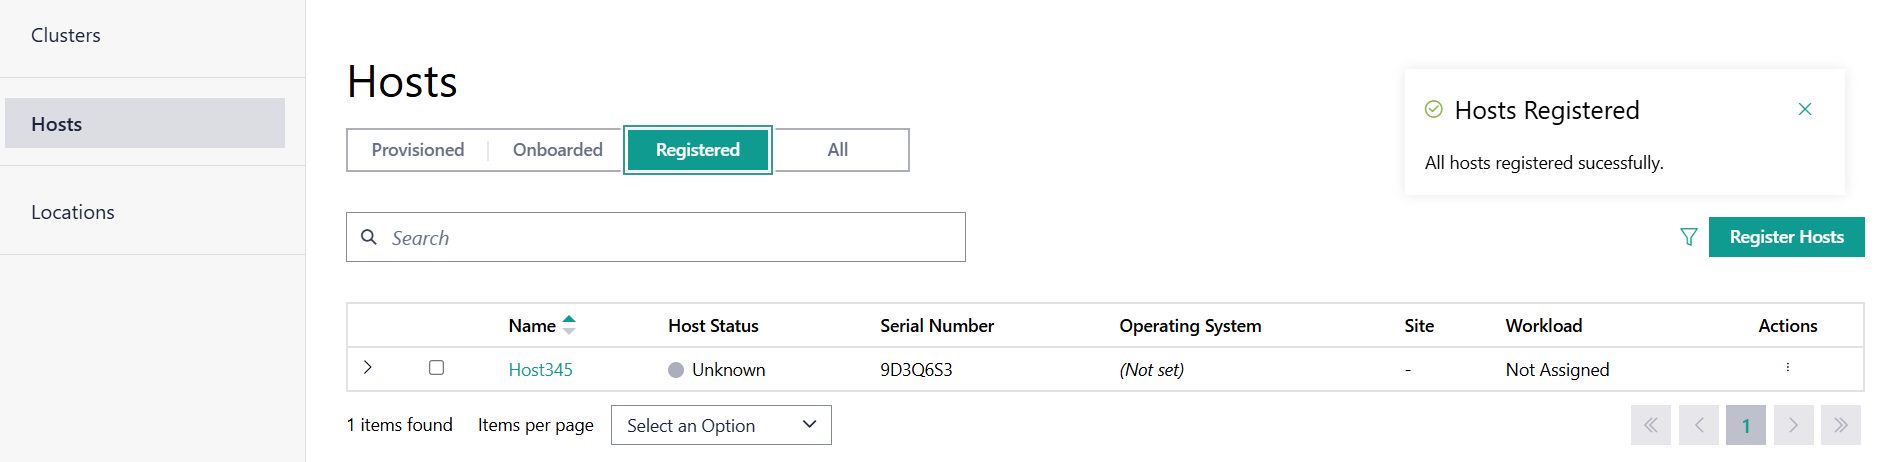Select the Host345 row checkbox
The image size is (1879, 462).
pyautogui.click(x=436, y=368)
